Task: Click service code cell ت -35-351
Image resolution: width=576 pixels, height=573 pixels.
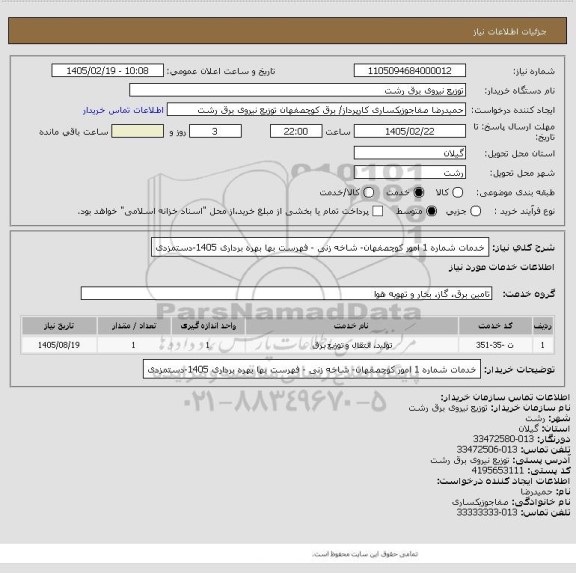Action: [x=495, y=345]
